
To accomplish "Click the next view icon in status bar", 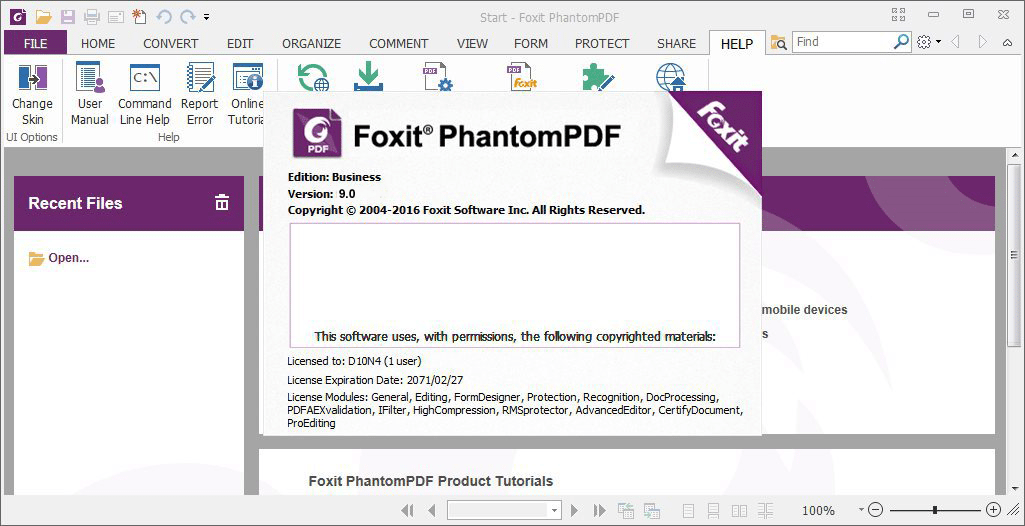I will point(651,510).
